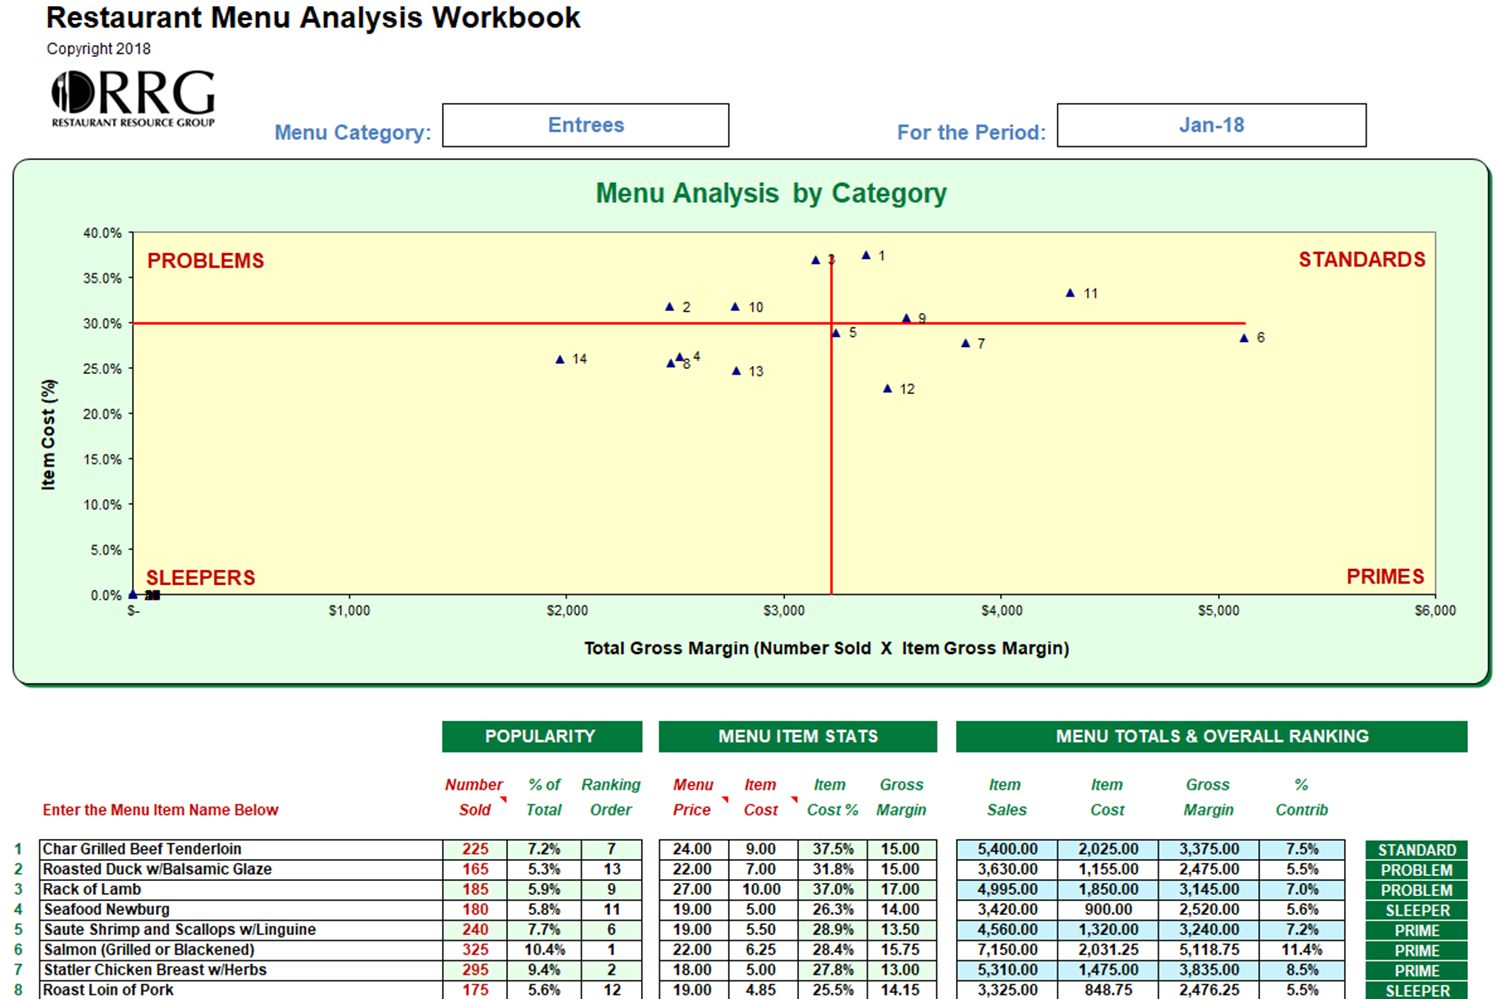Image resolution: width=1503 pixels, height=1000 pixels.
Task: Select the POPULARITY section header
Action: (541, 736)
